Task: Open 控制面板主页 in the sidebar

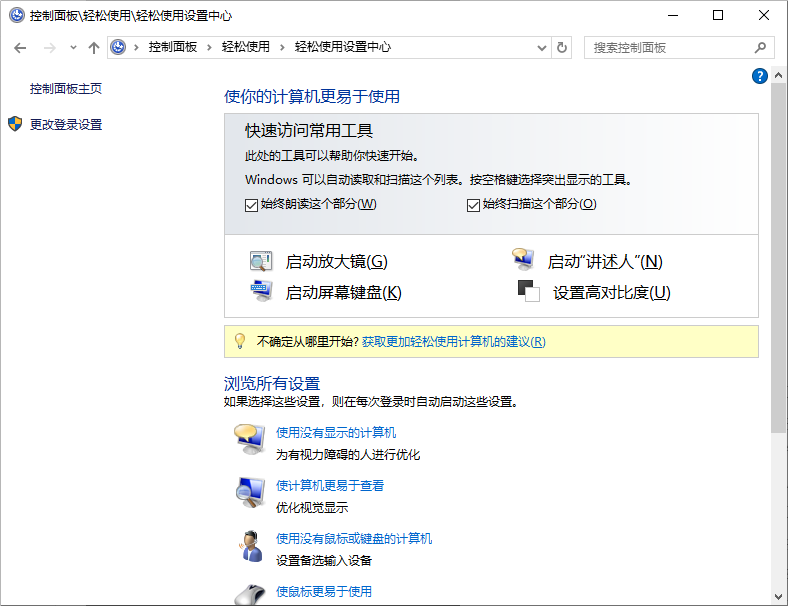Action: 66,89
